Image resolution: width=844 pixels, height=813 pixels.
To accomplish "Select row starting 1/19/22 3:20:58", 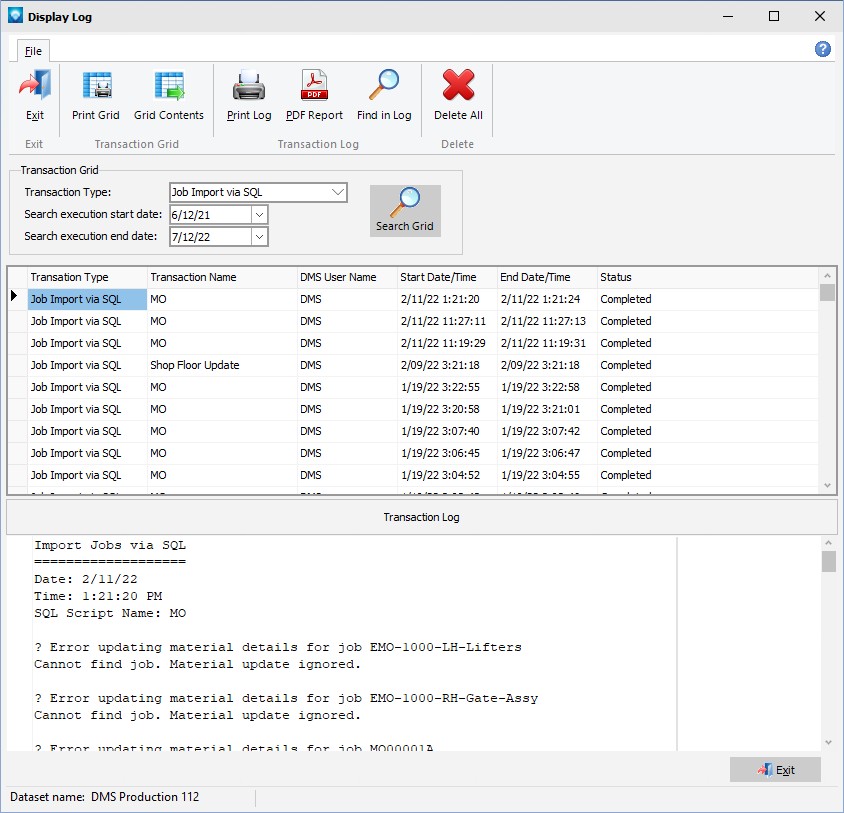I will point(413,409).
